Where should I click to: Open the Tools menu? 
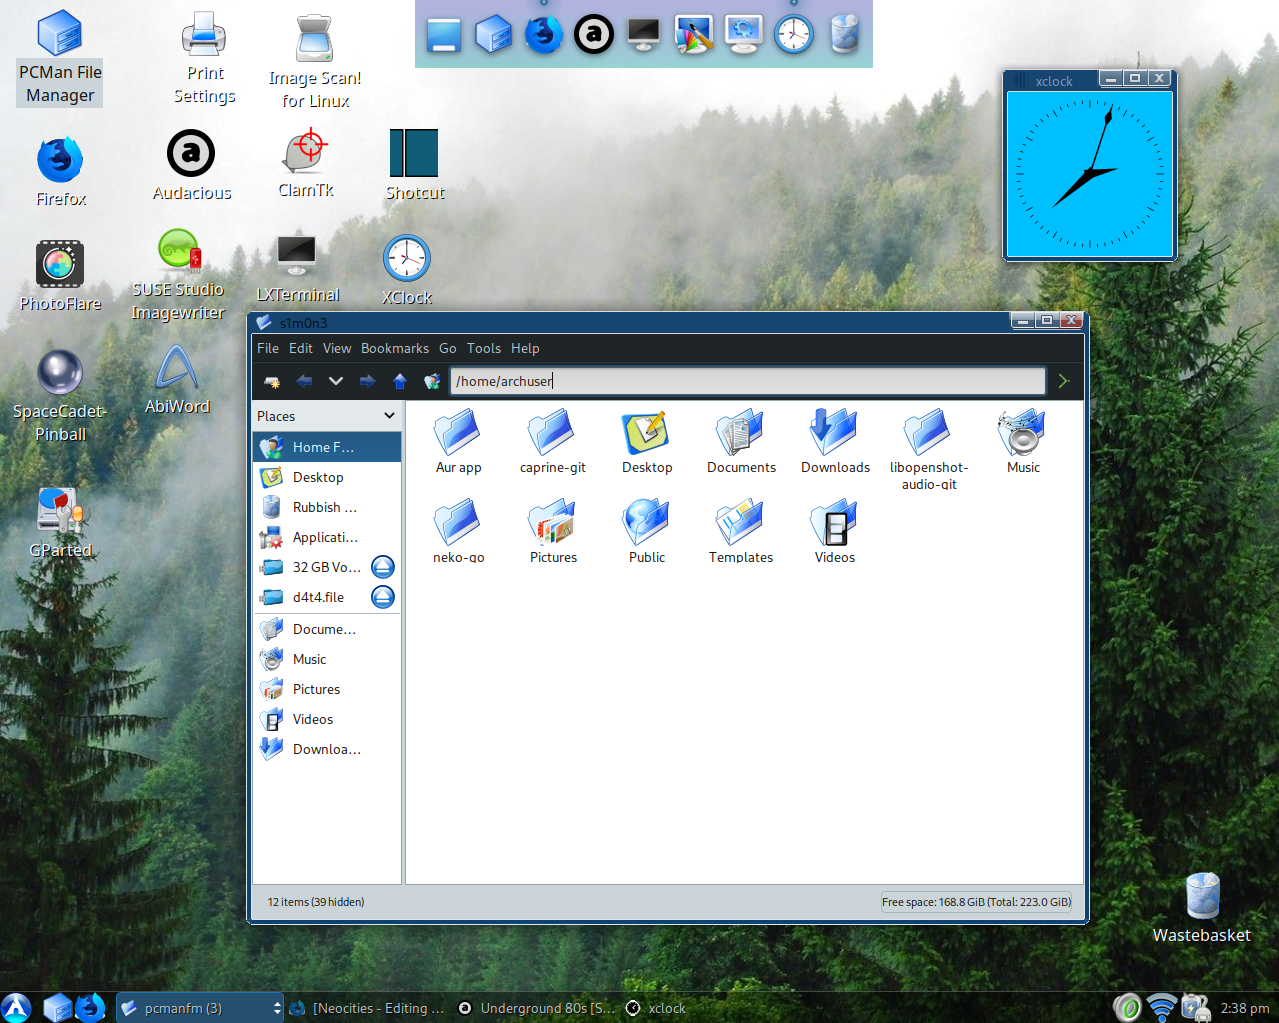pos(483,348)
